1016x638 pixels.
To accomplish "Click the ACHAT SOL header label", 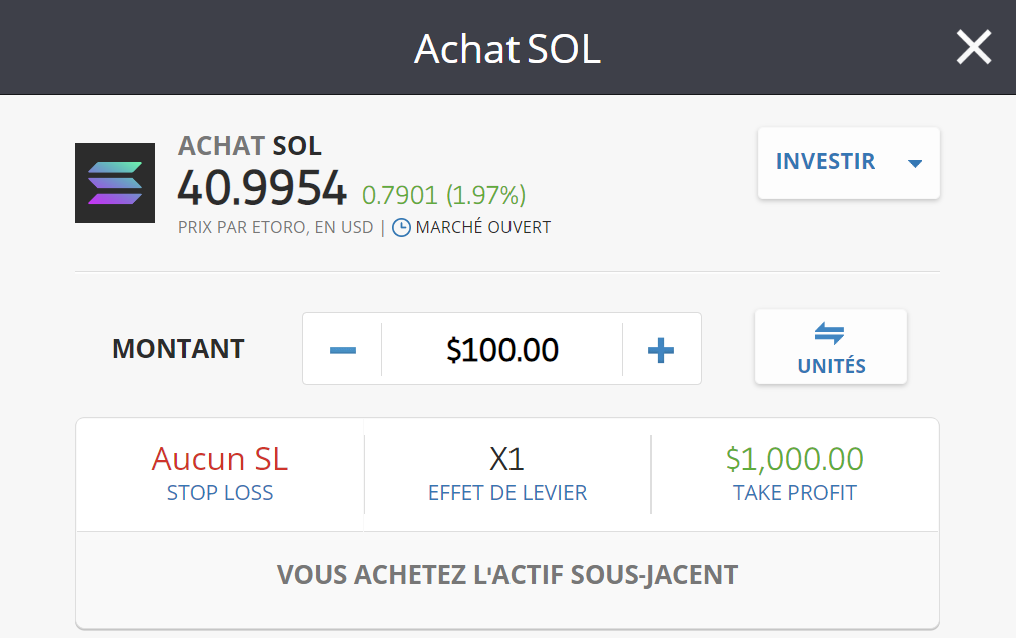I will tap(249, 146).
